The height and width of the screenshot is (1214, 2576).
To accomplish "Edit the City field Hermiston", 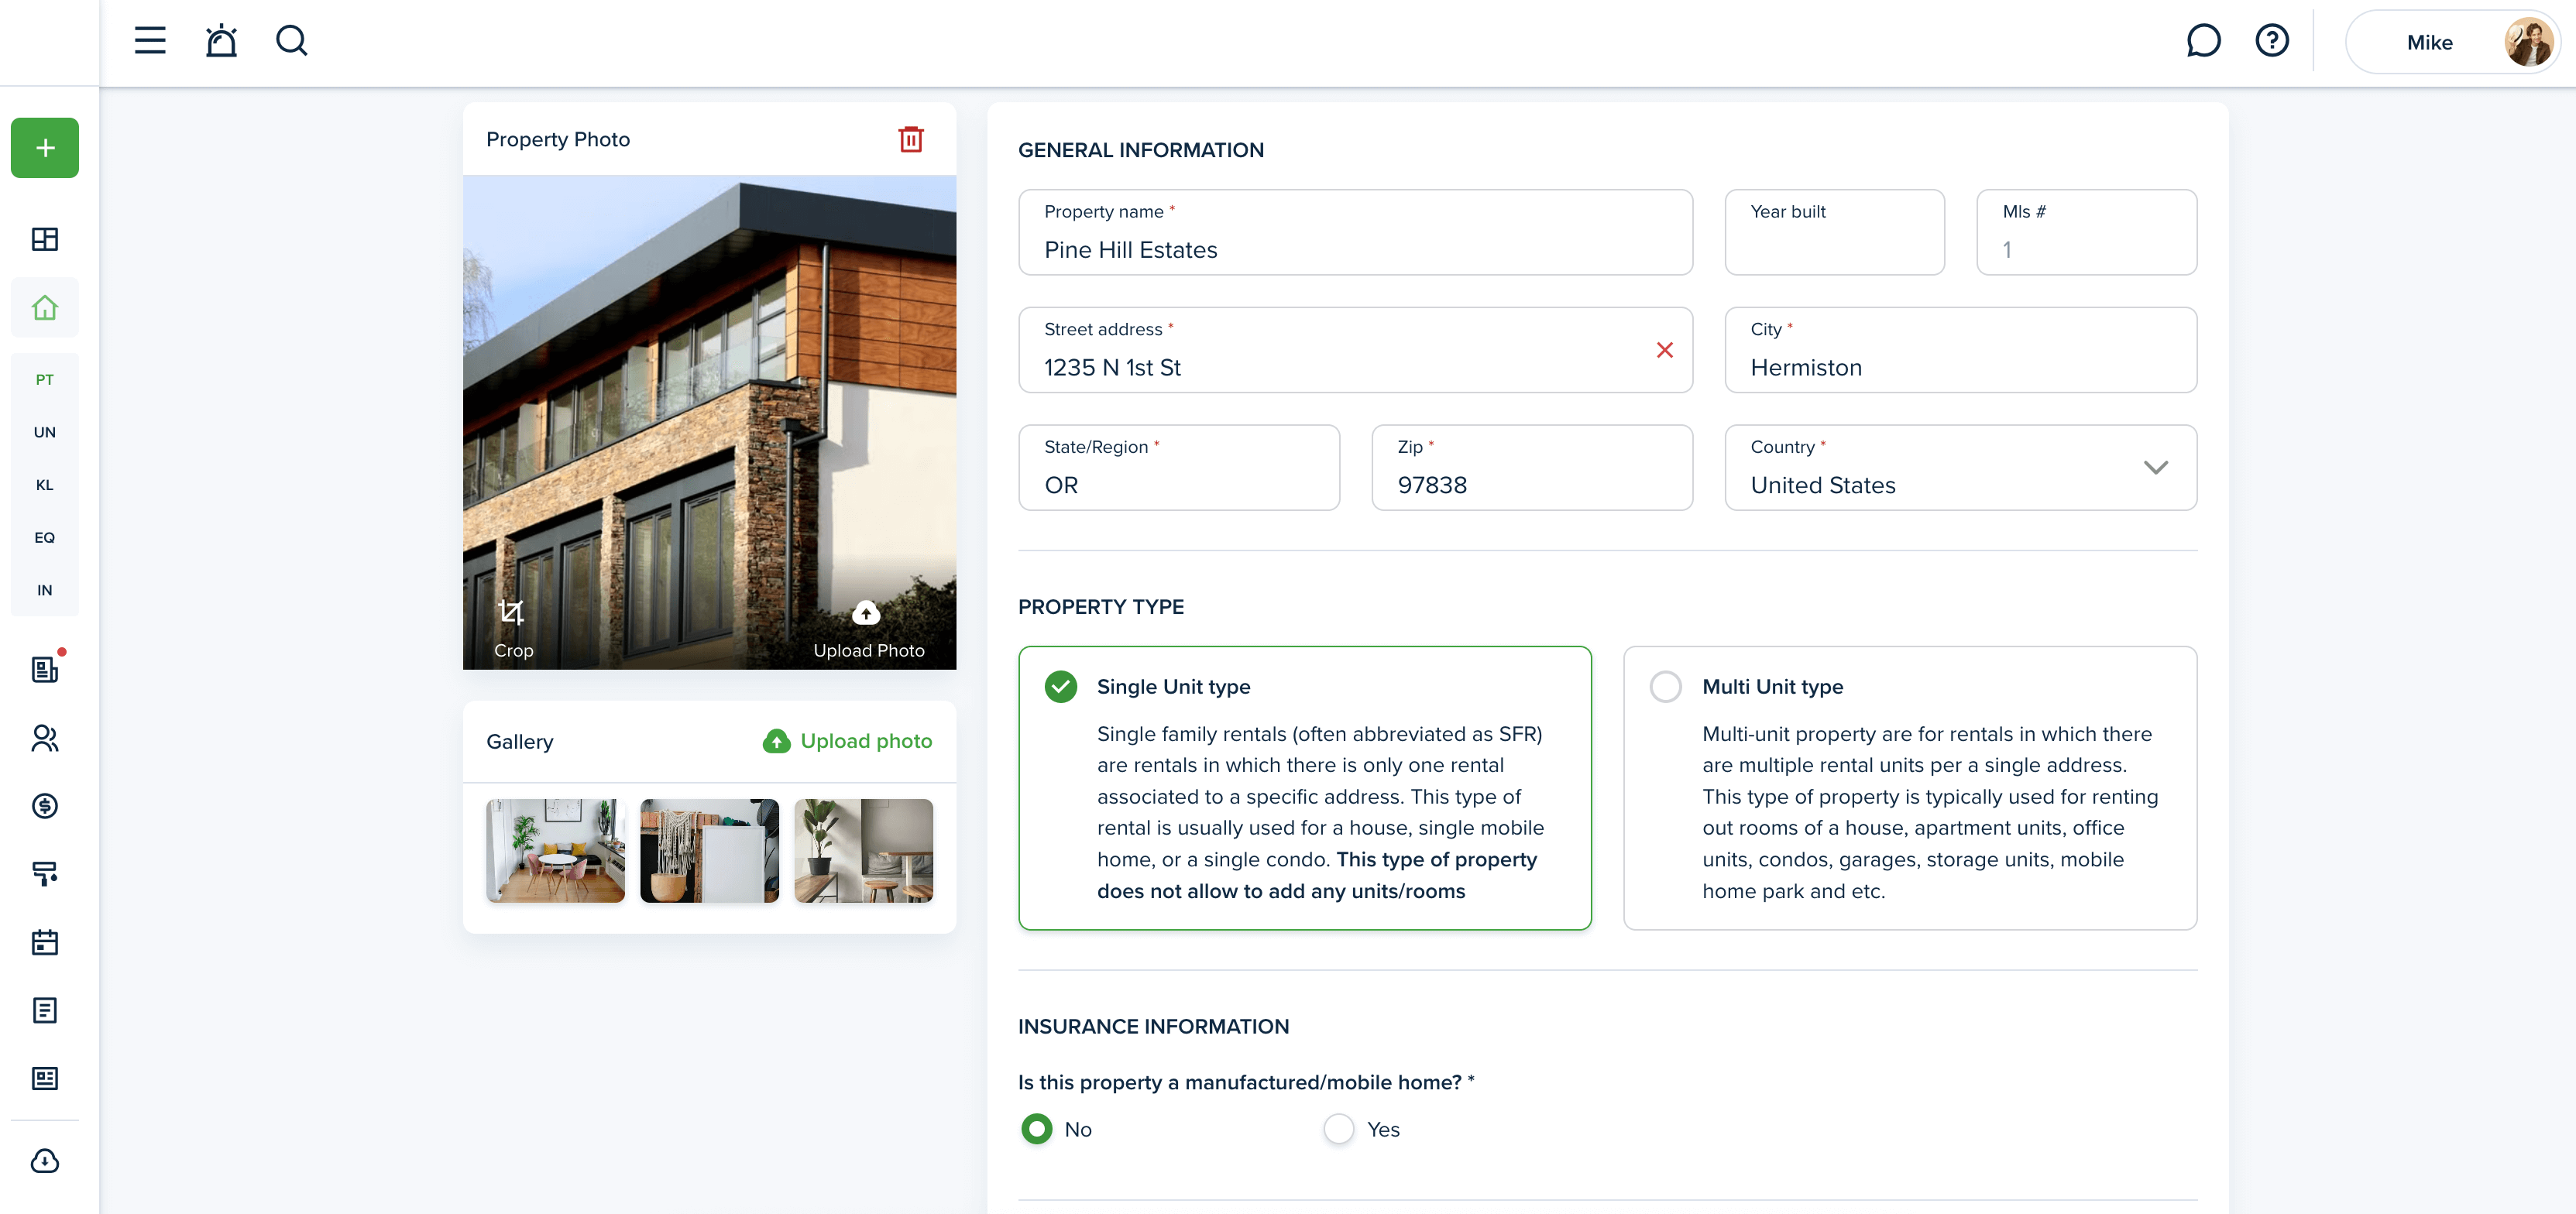I will coord(1960,350).
